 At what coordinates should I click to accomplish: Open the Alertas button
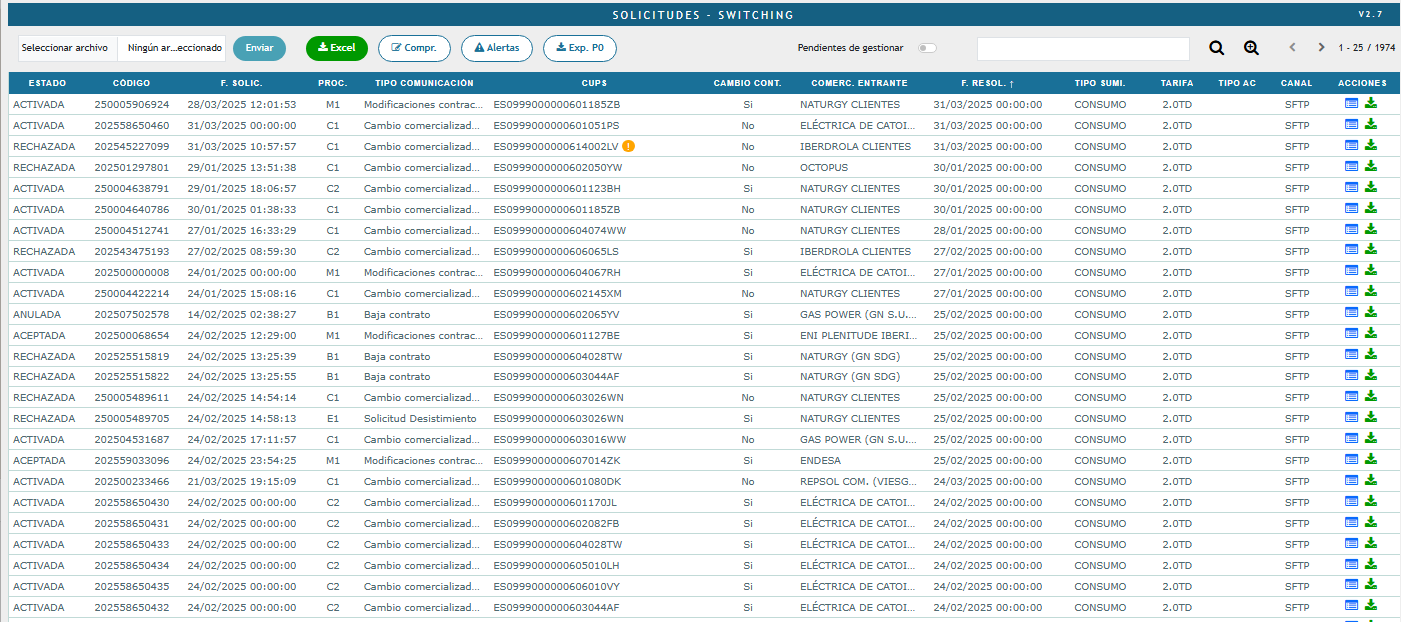[496, 48]
